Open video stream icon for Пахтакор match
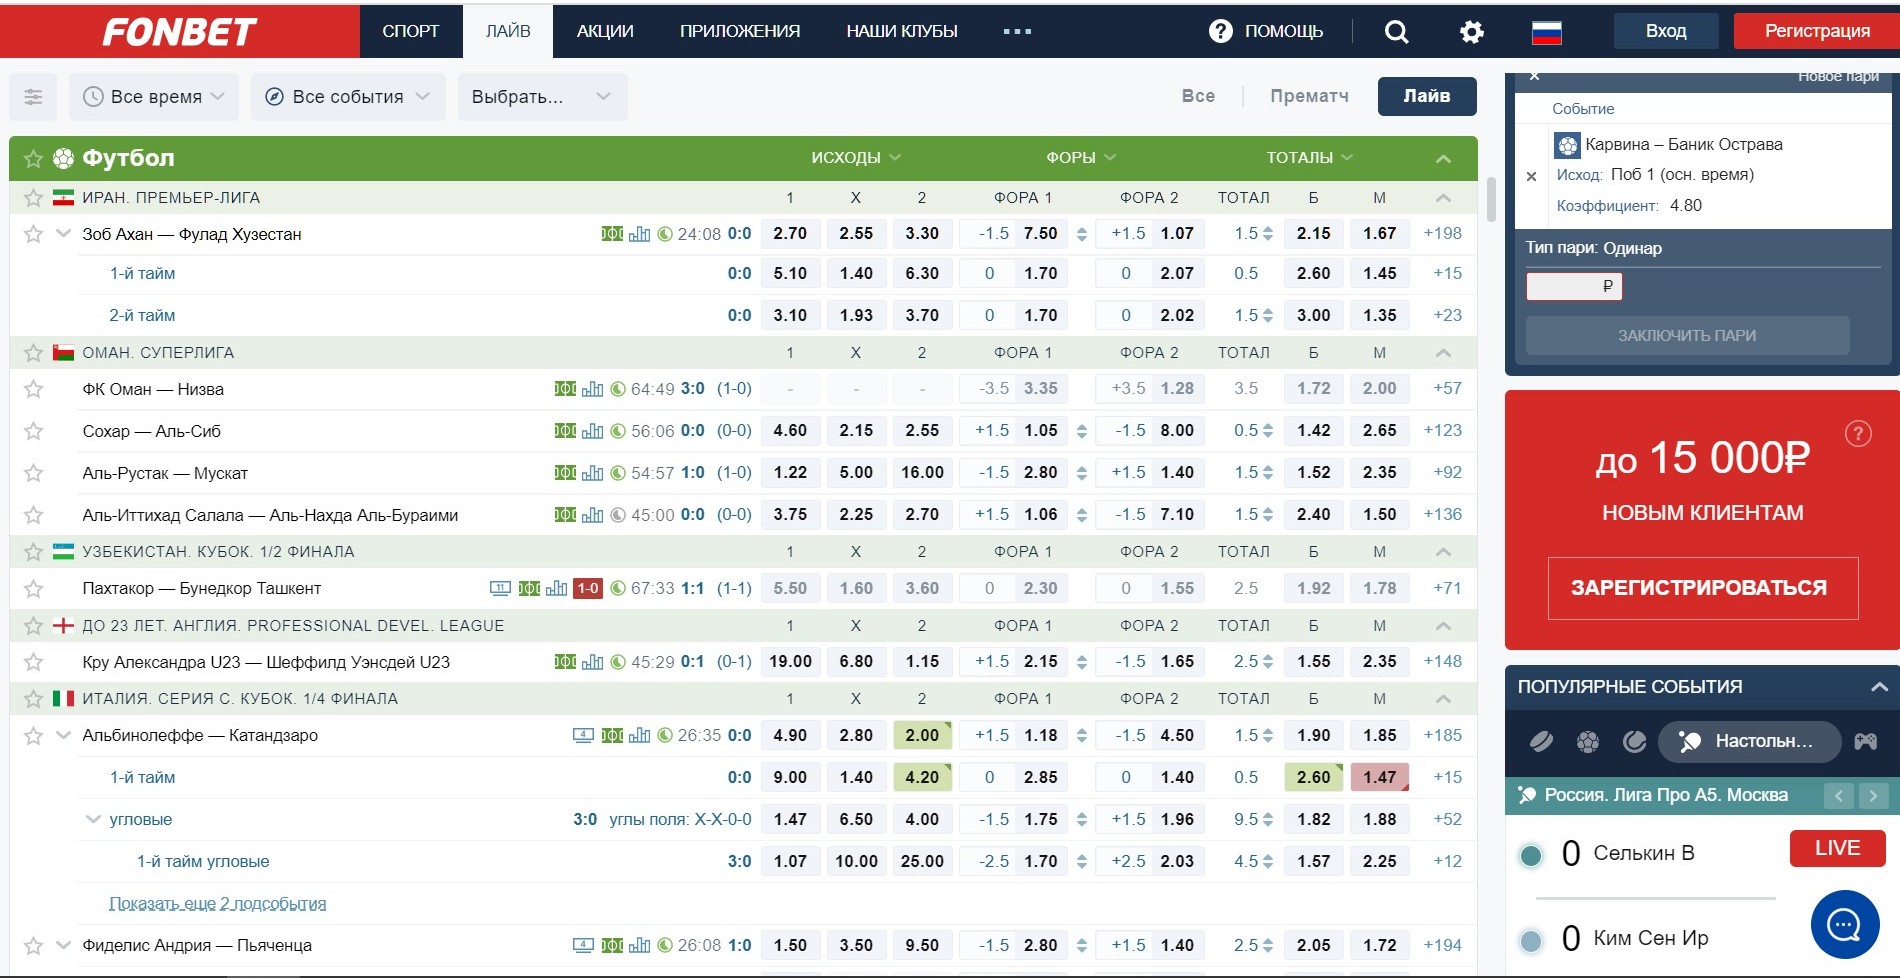The height and width of the screenshot is (978, 1900). (x=500, y=588)
